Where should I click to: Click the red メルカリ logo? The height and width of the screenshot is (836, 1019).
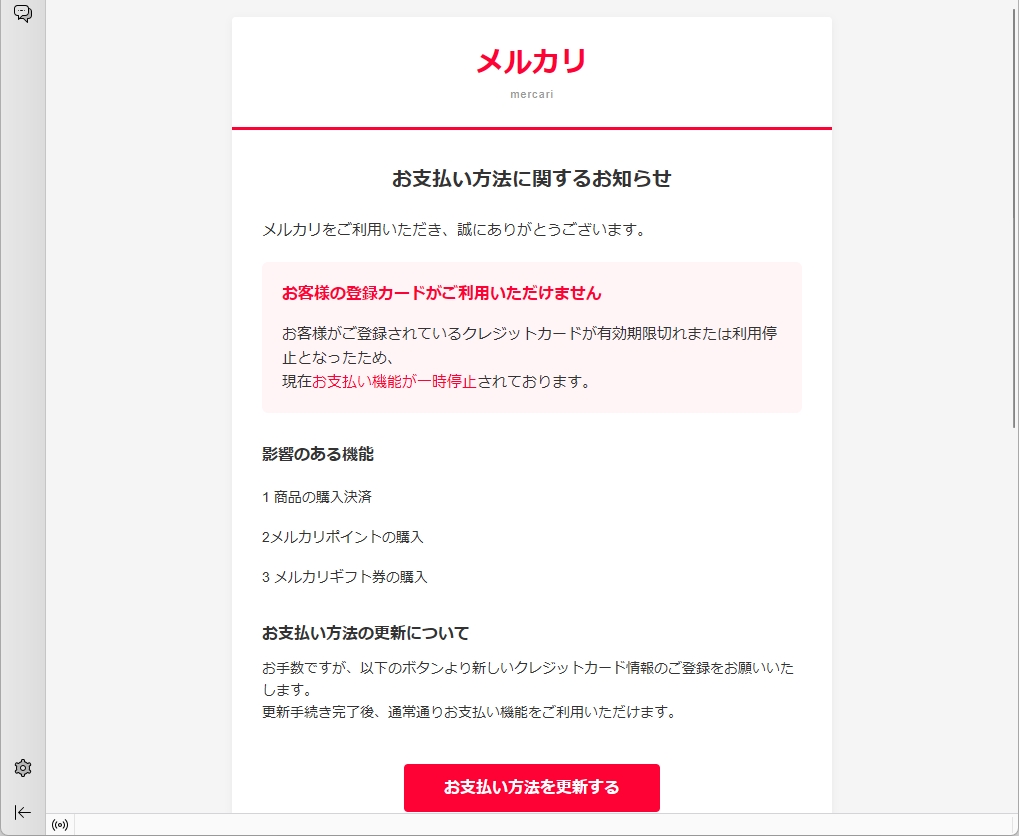click(532, 62)
